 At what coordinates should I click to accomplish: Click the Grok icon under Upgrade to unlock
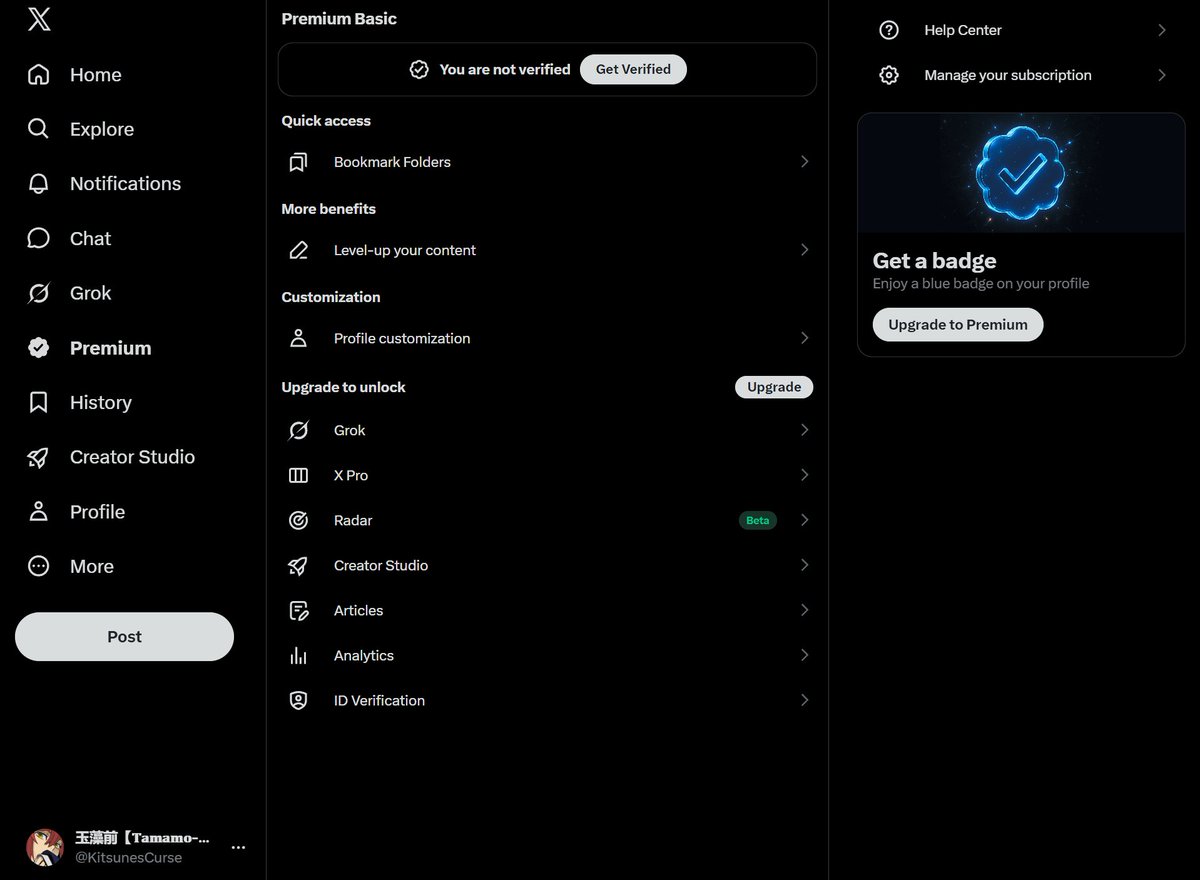click(298, 430)
